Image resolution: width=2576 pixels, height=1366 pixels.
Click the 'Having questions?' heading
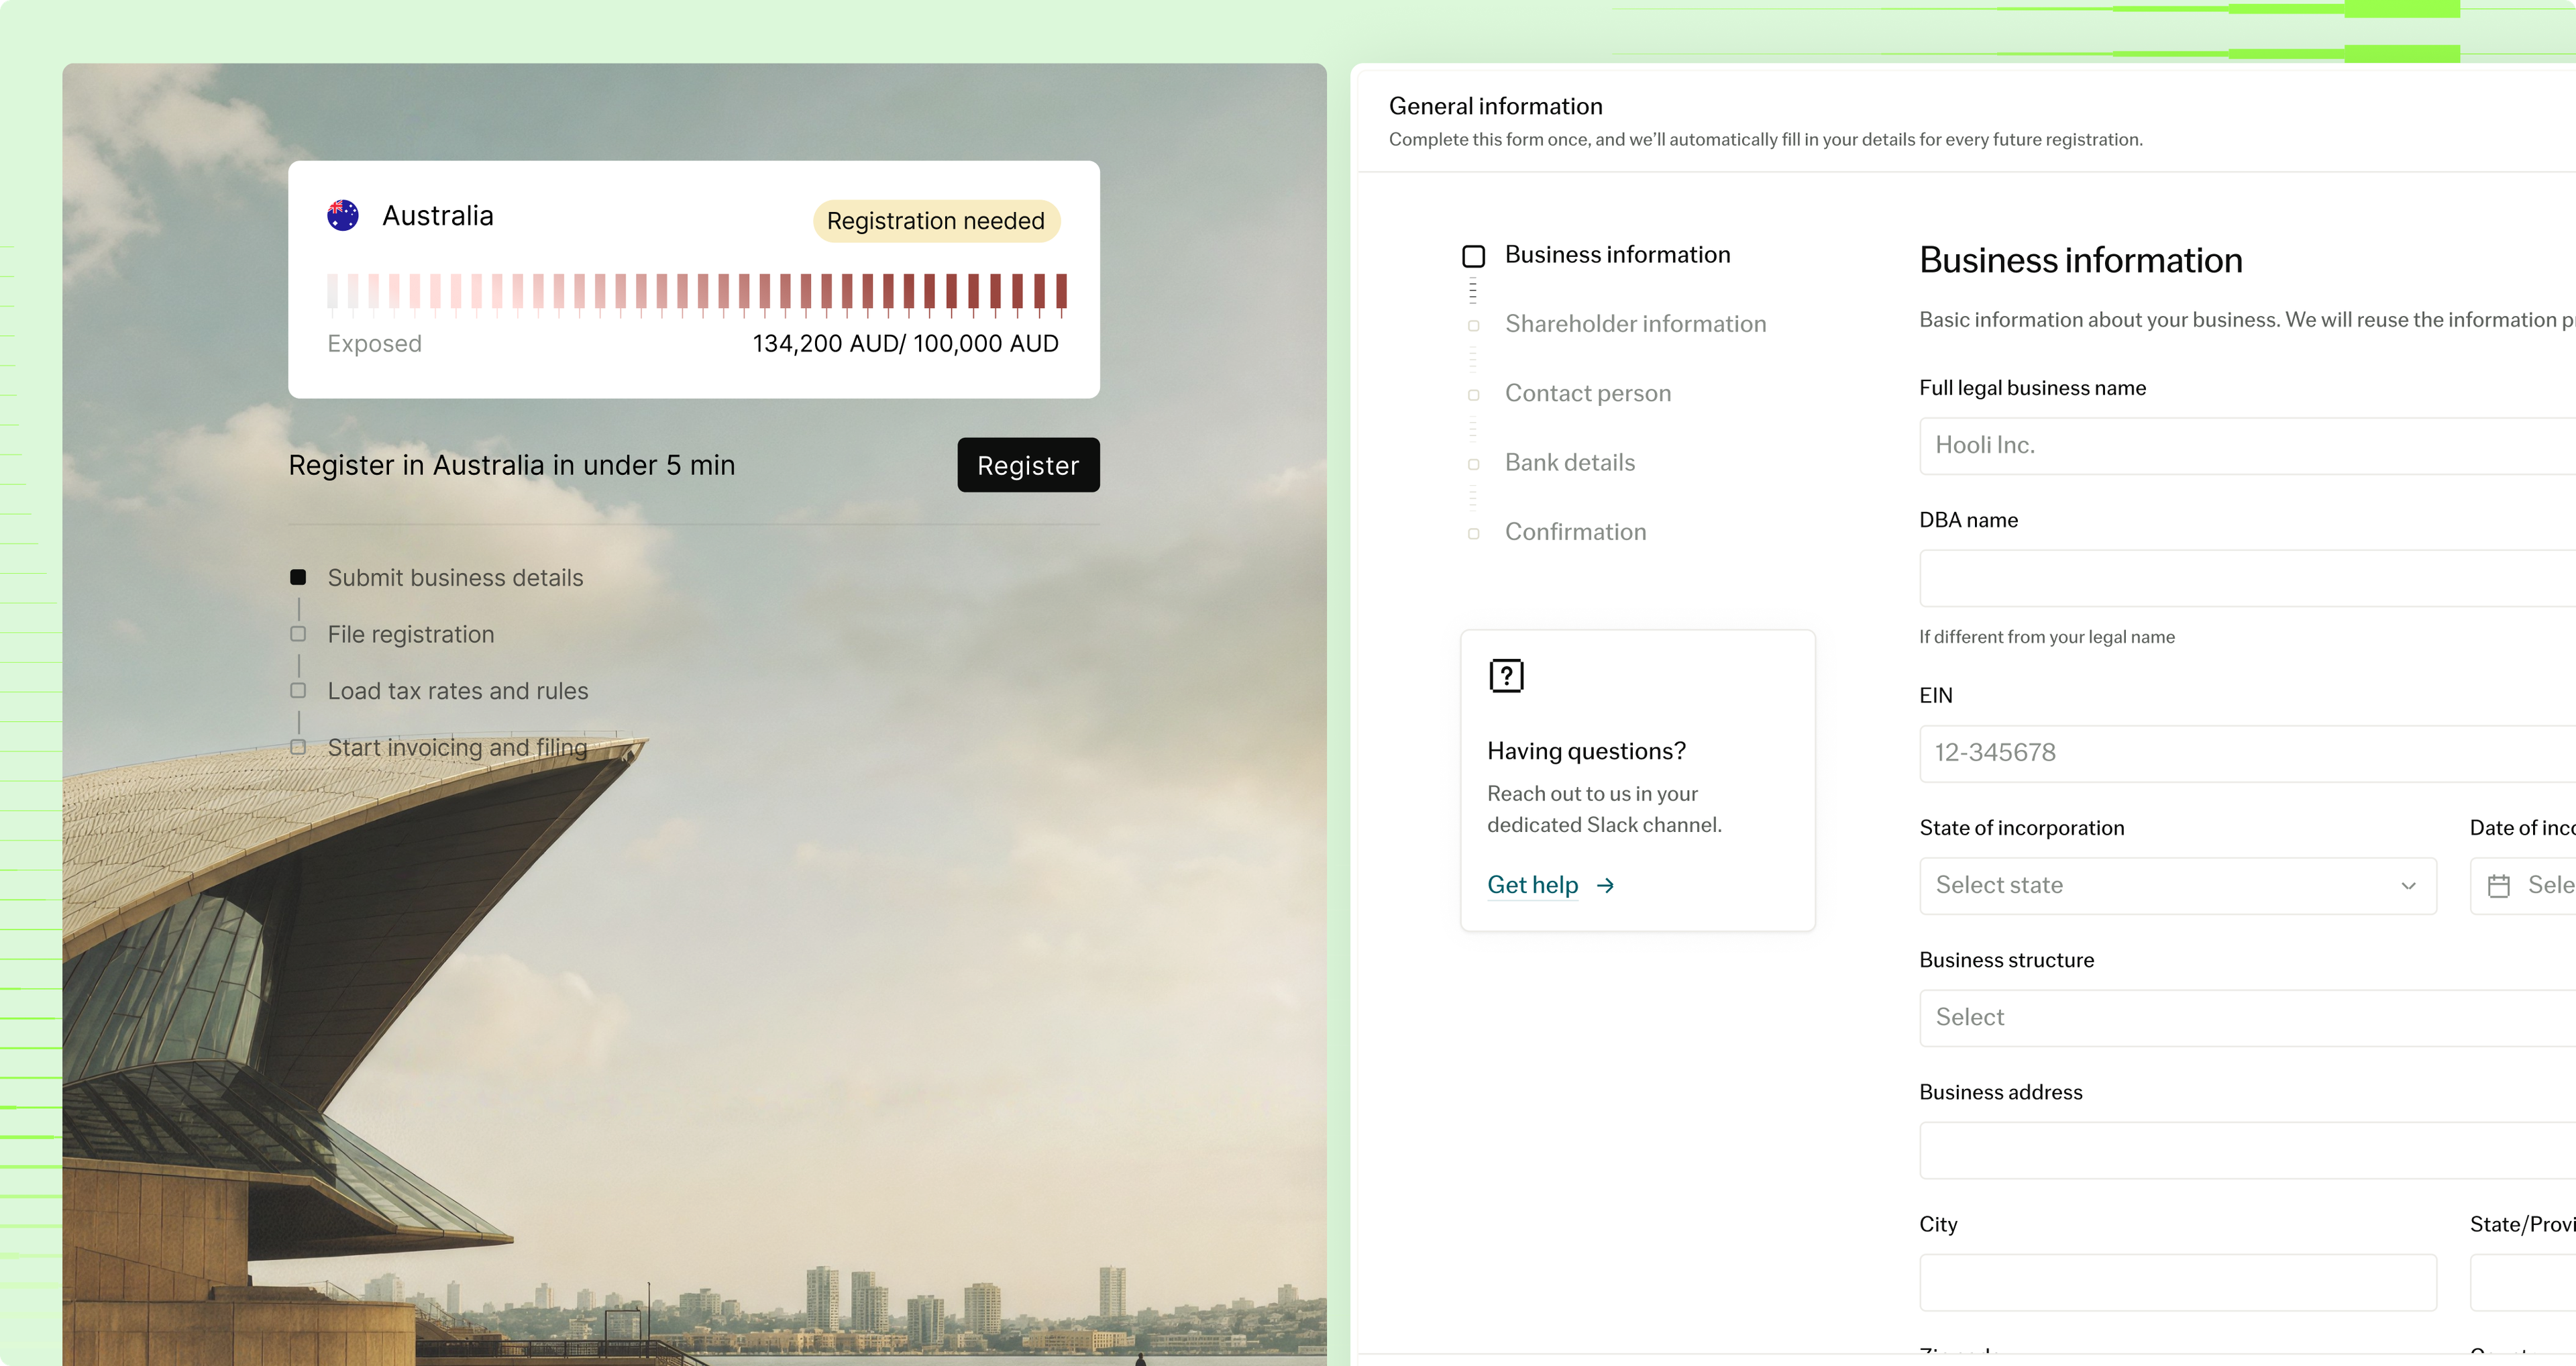coord(1586,751)
